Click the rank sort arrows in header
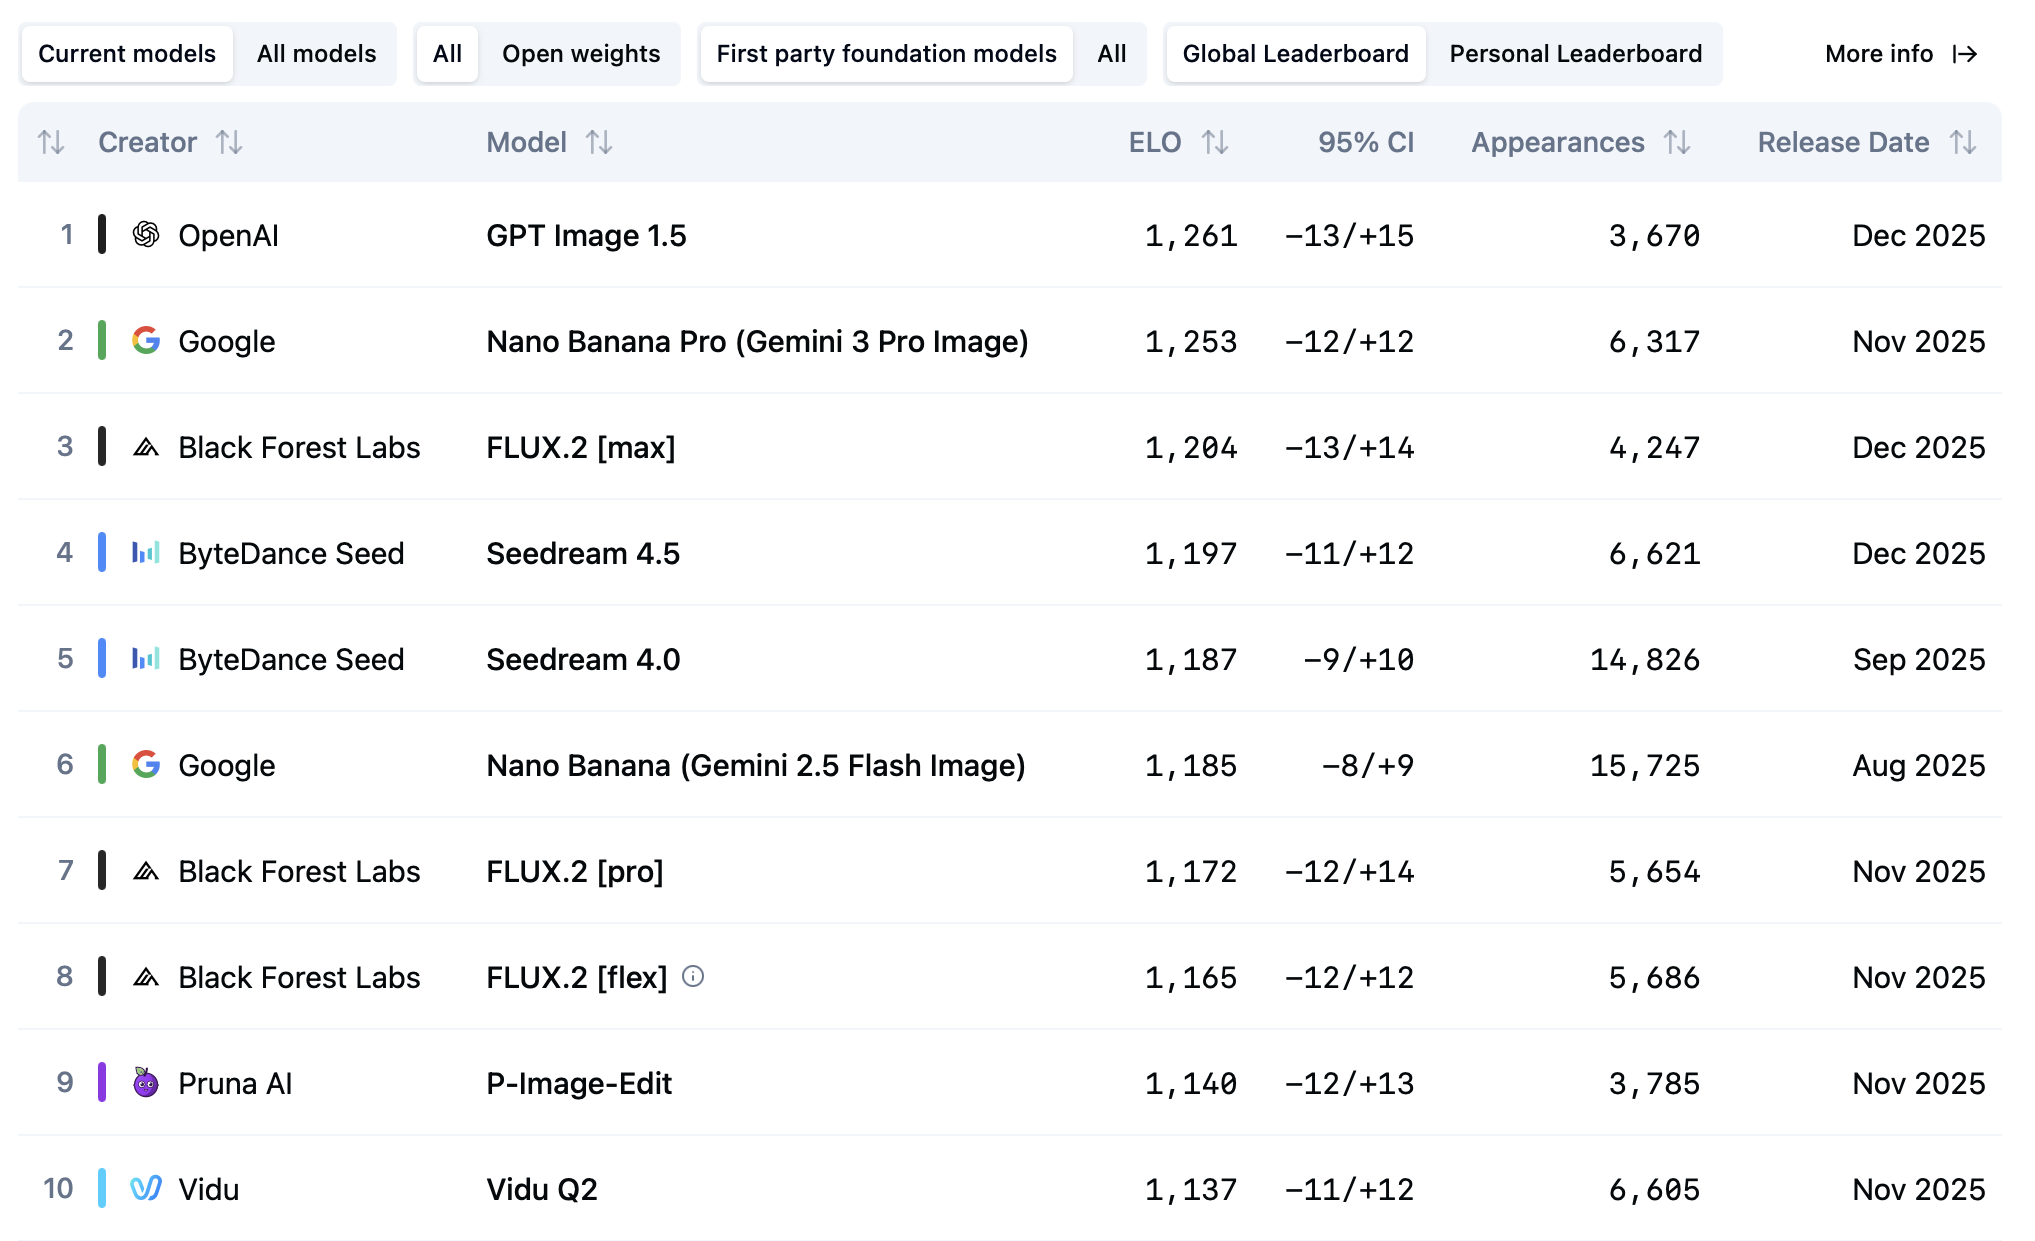Screen dimensions: 2035x1241 (x=51, y=143)
